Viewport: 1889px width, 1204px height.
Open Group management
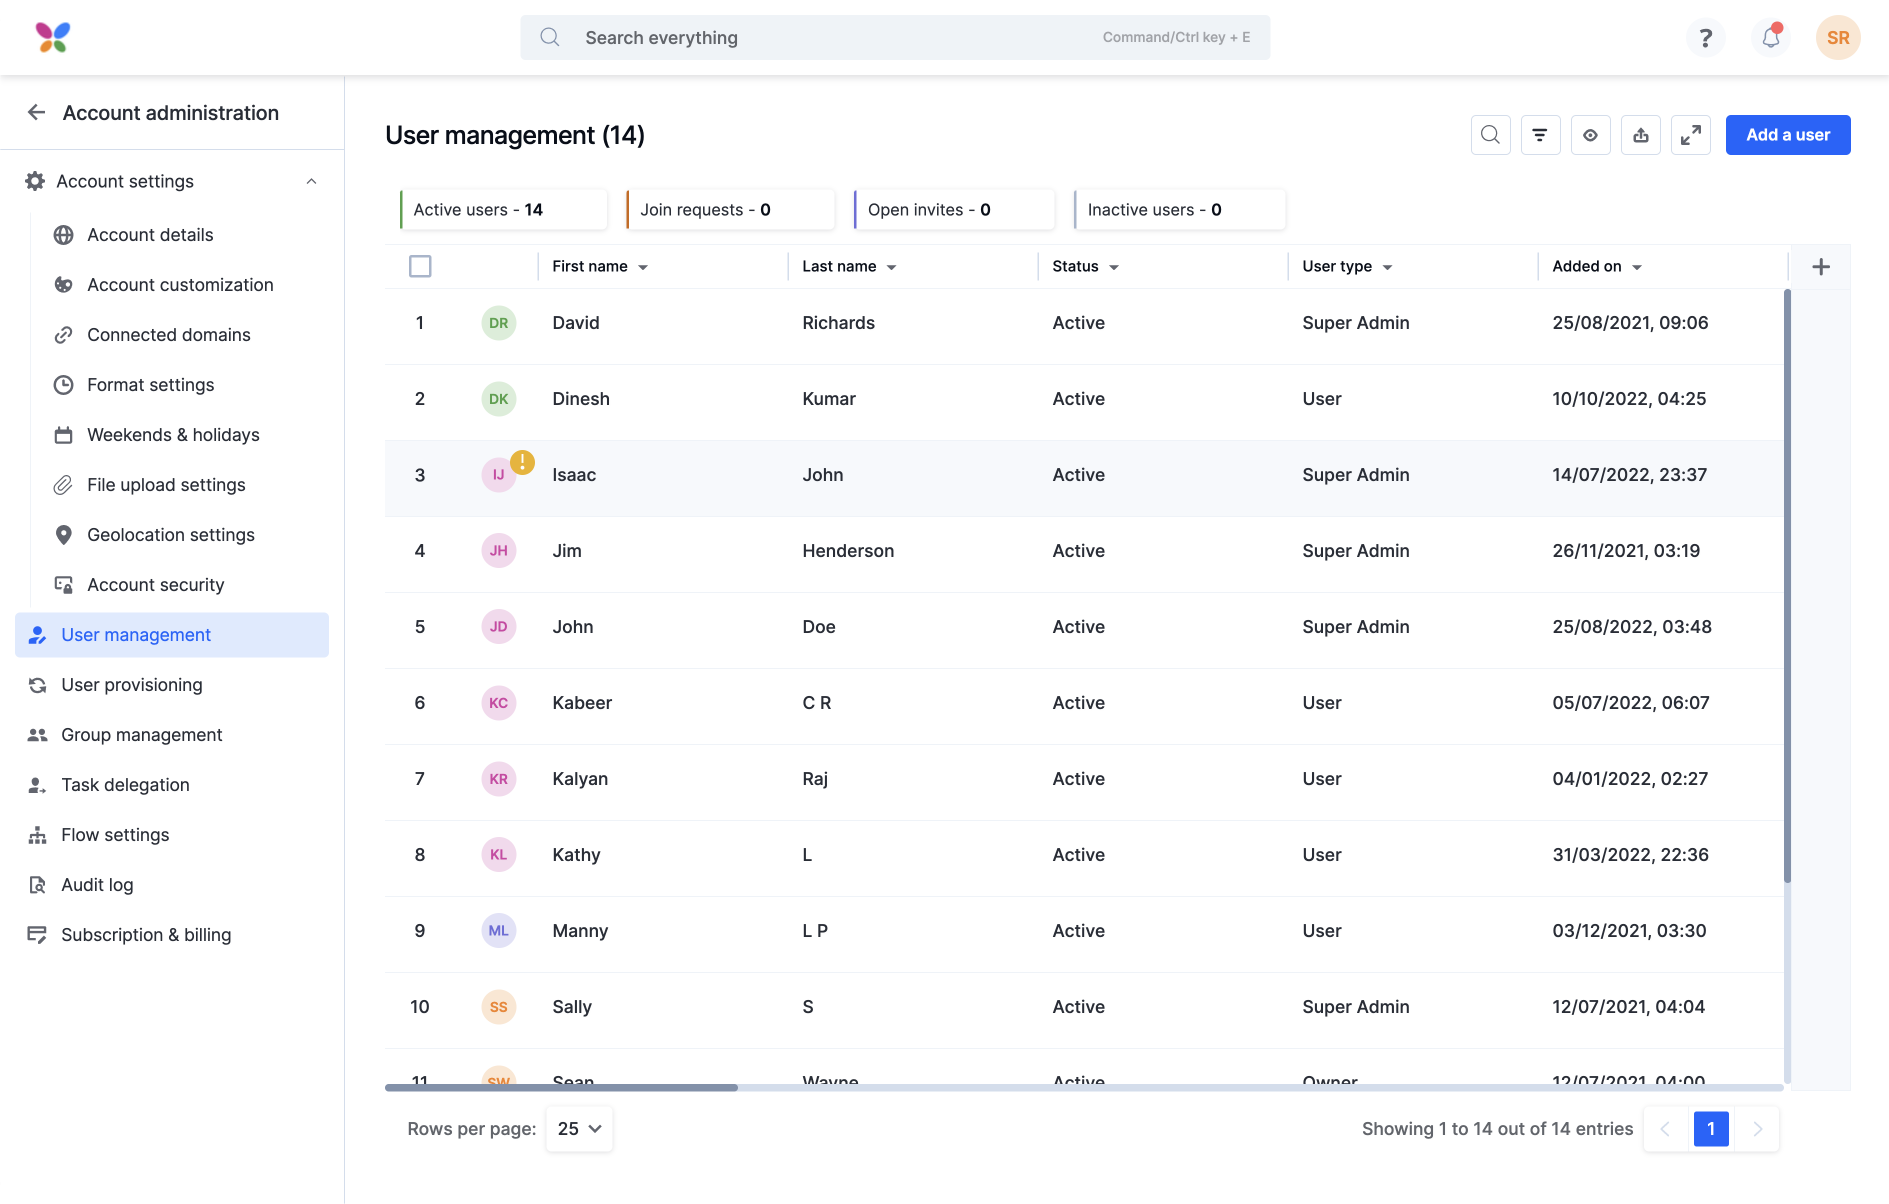click(141, 735)
